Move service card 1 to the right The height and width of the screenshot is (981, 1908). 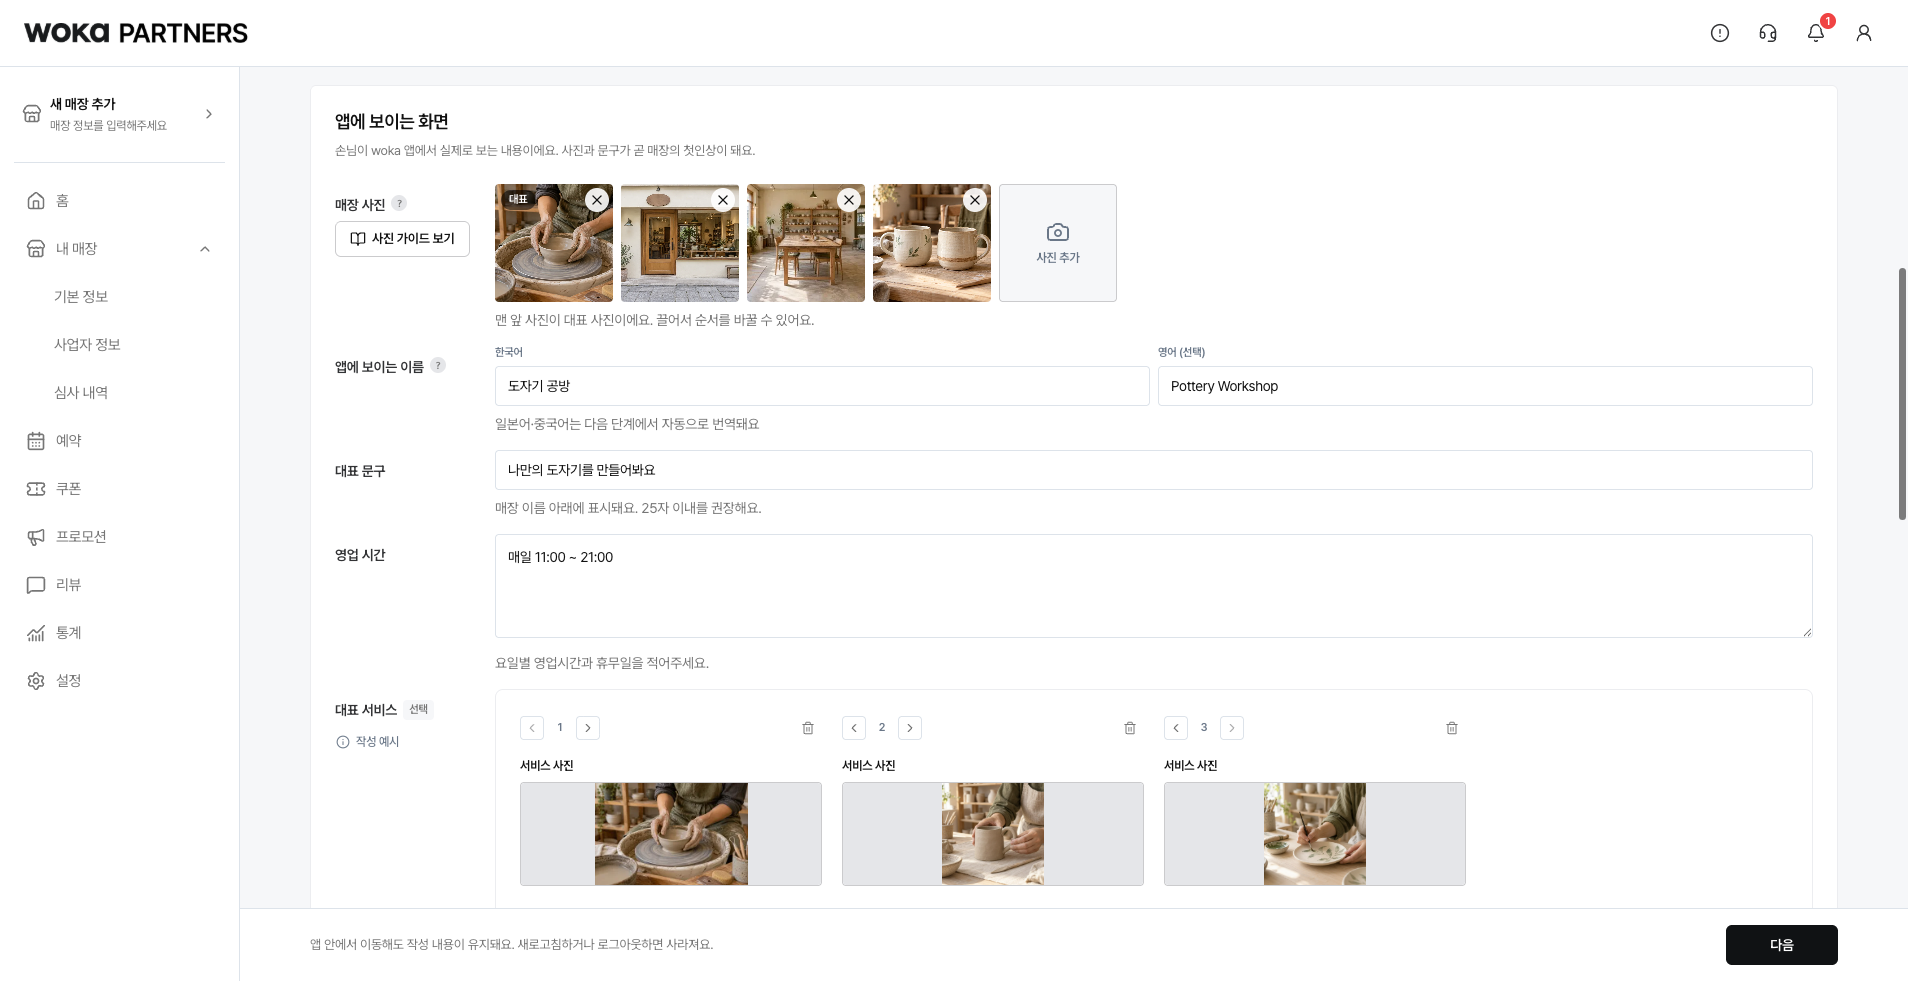(588, 728)
